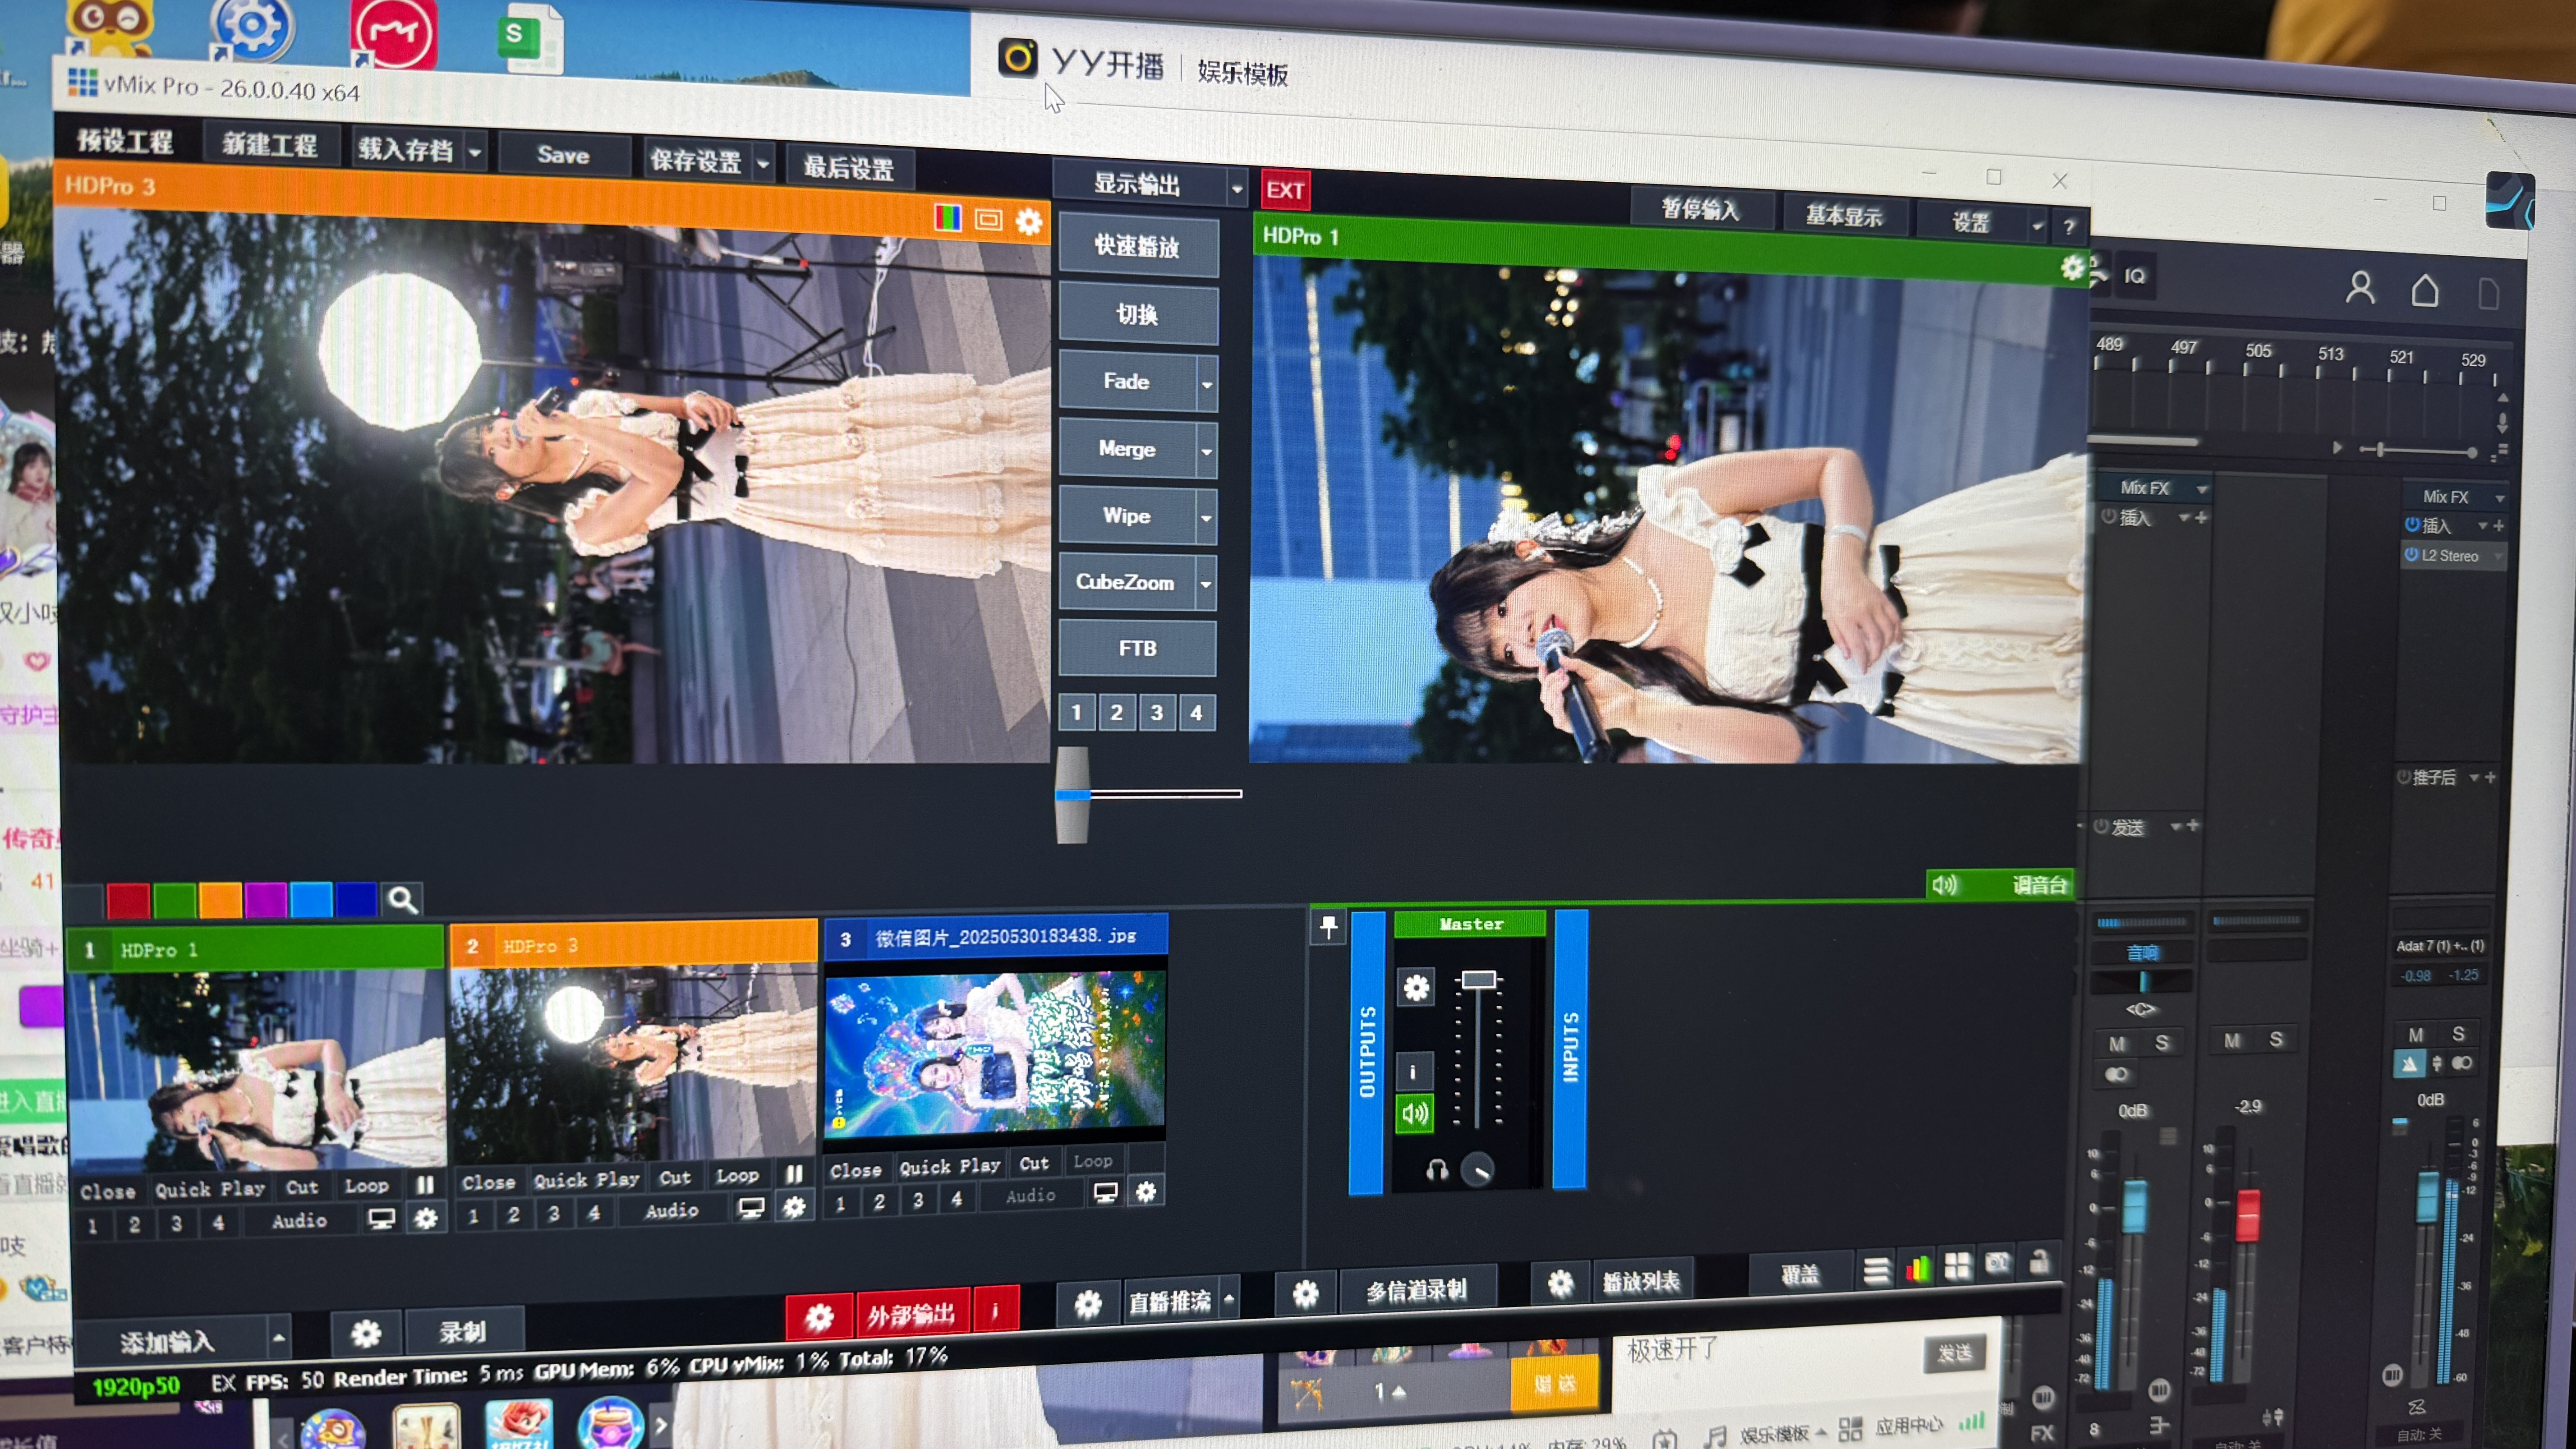2576x1449 pixels.
Task: Click the monitor icon on the jpg image input
Action: click(x=1105, y=1192)
